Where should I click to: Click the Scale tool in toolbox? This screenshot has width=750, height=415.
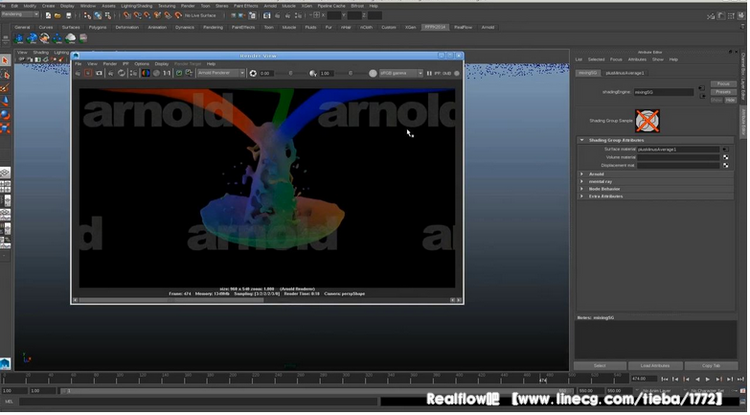[x=5, y=129]
